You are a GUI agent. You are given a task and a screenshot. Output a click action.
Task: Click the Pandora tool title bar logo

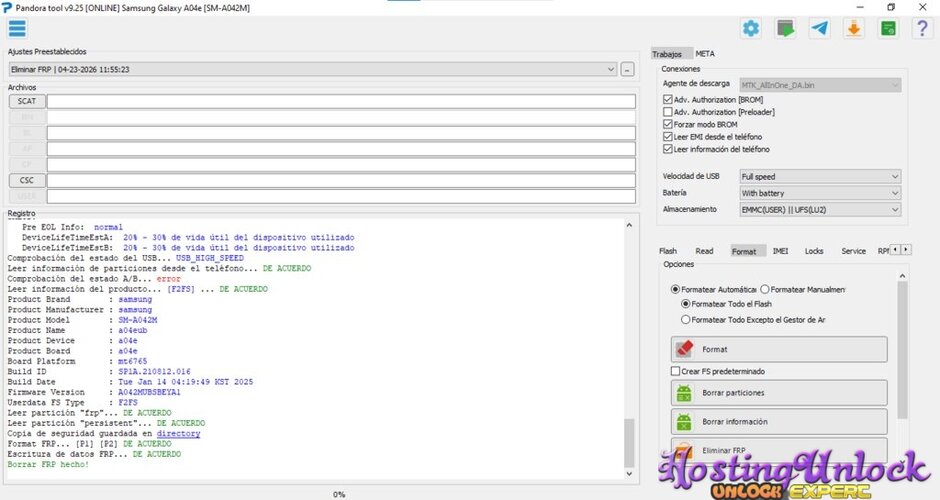(7, 8)
